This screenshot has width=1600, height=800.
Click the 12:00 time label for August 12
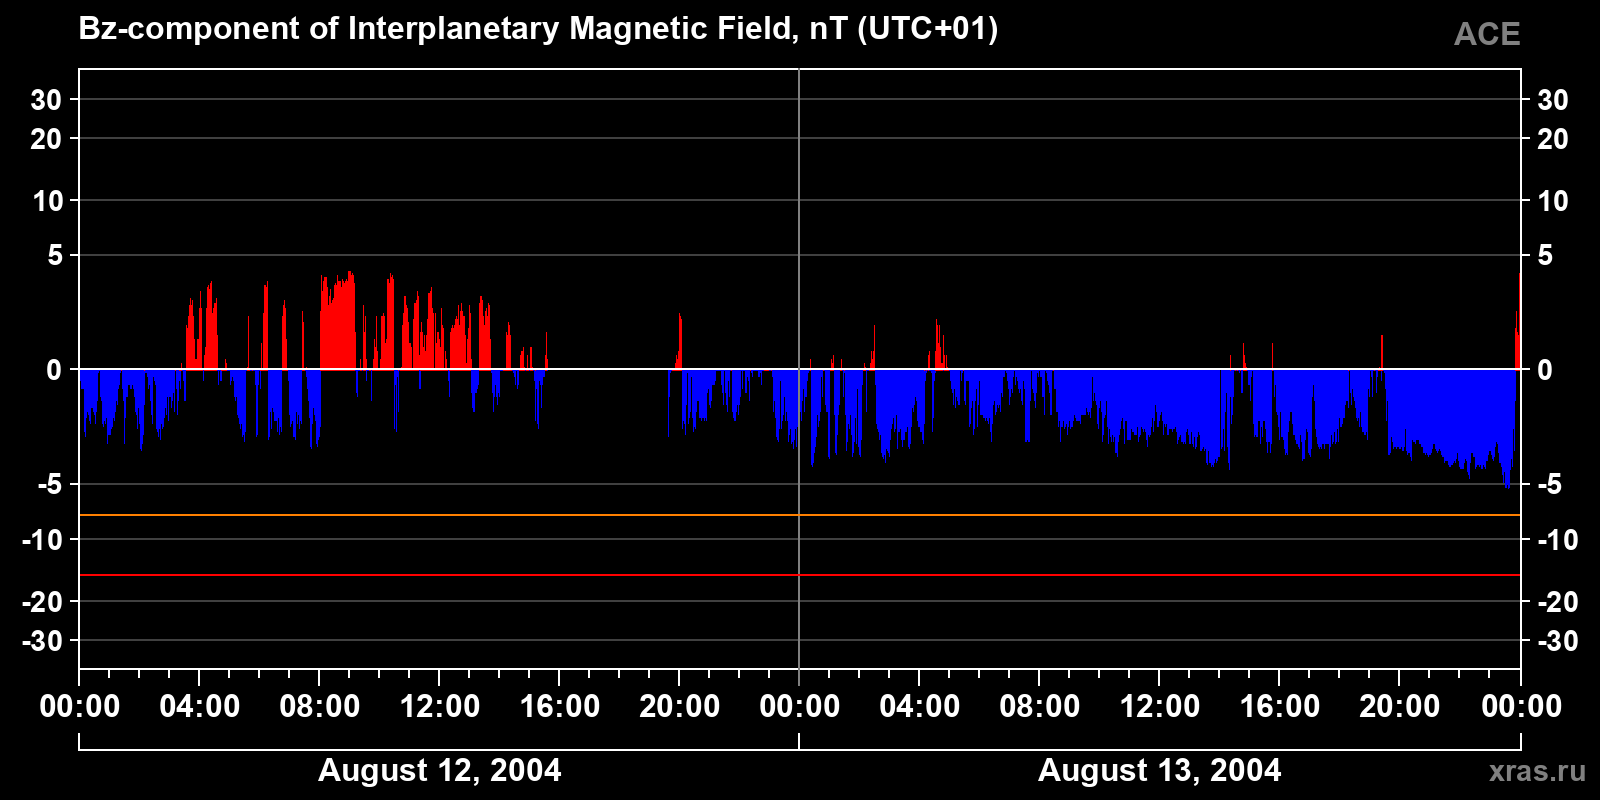tap(440, 707)
